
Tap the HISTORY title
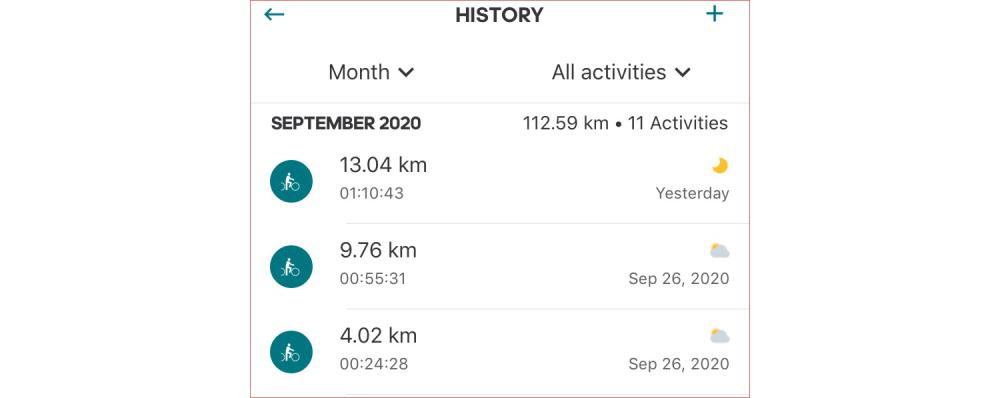pyautogui.click(x=499, y=15)
